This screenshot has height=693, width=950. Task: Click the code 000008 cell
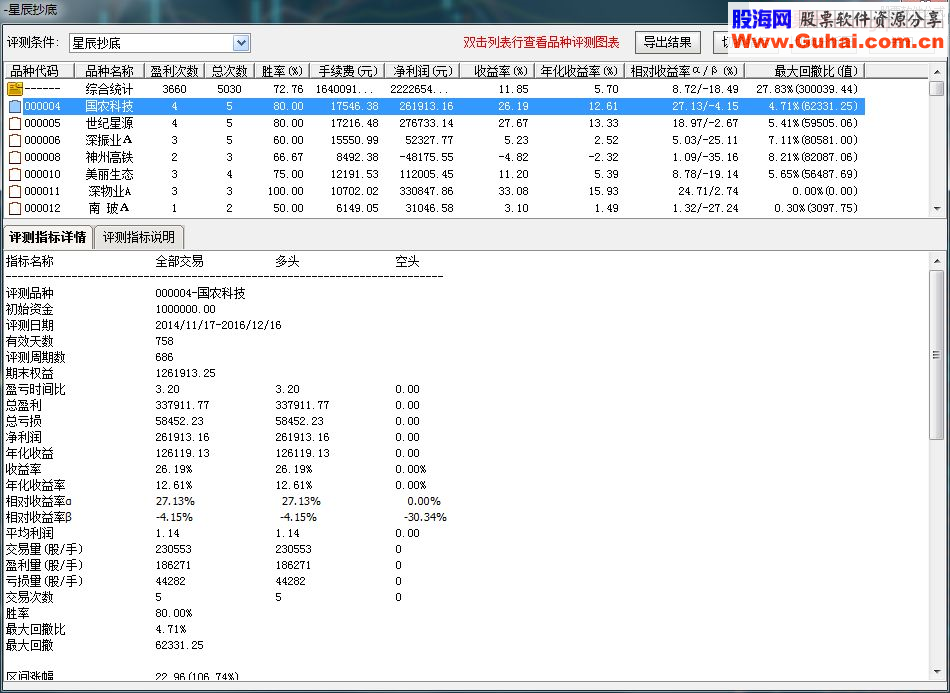(x=42, y=158)
